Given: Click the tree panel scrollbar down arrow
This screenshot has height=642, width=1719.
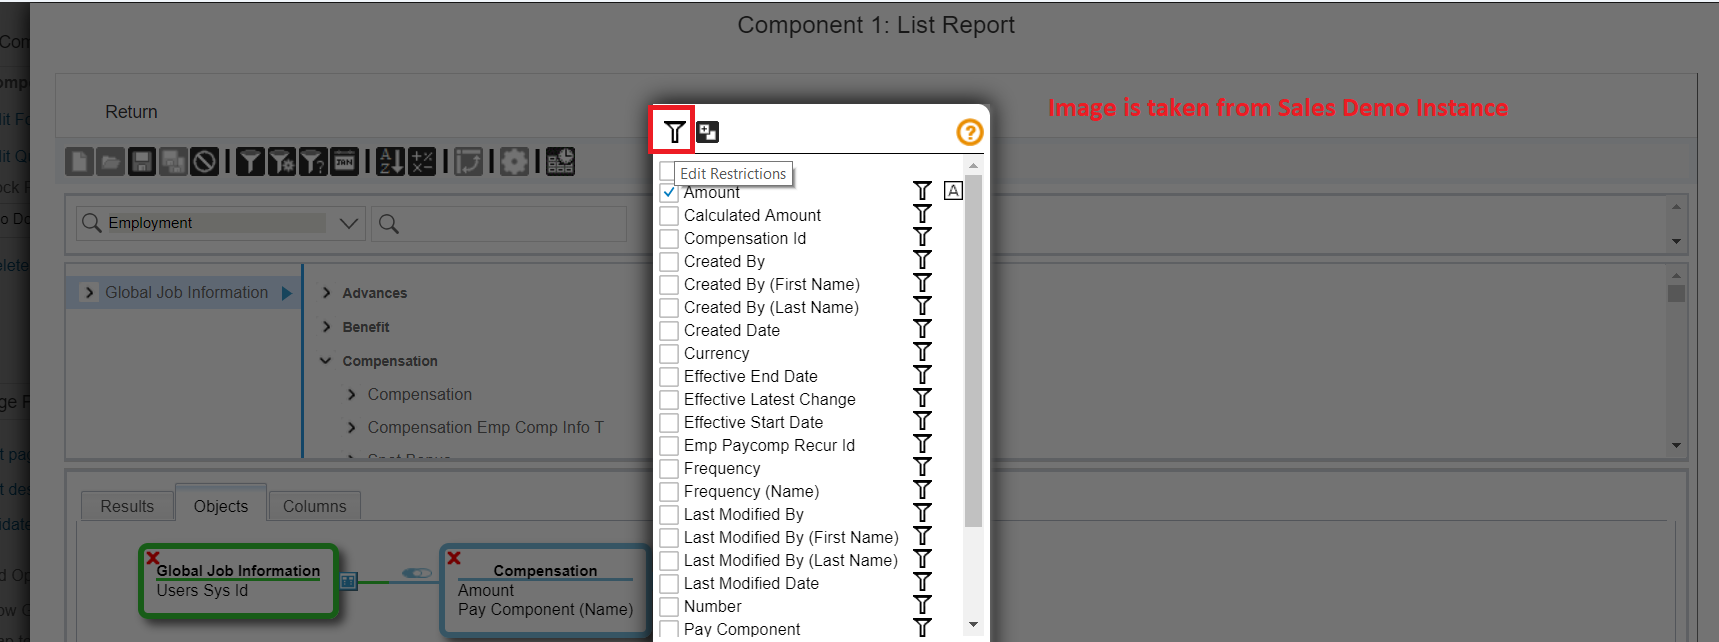Looking at the screenshot, I should click(x=1677, y=445).
